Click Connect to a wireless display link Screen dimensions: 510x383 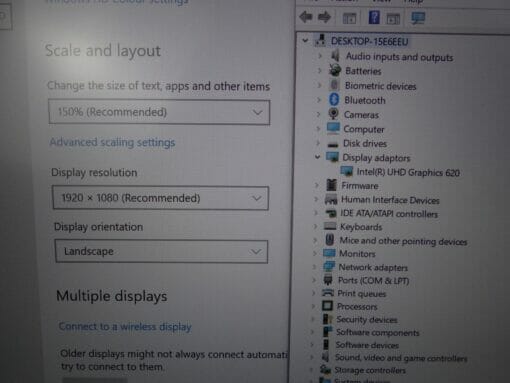(125, 326)
